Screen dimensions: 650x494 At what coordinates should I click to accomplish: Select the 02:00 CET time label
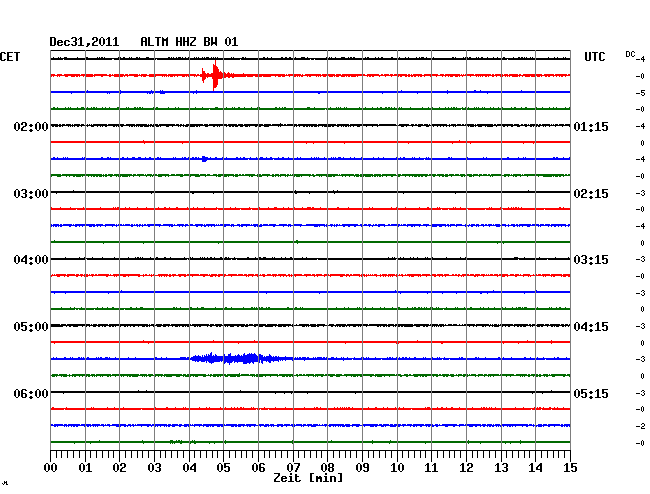pos(31,126)
